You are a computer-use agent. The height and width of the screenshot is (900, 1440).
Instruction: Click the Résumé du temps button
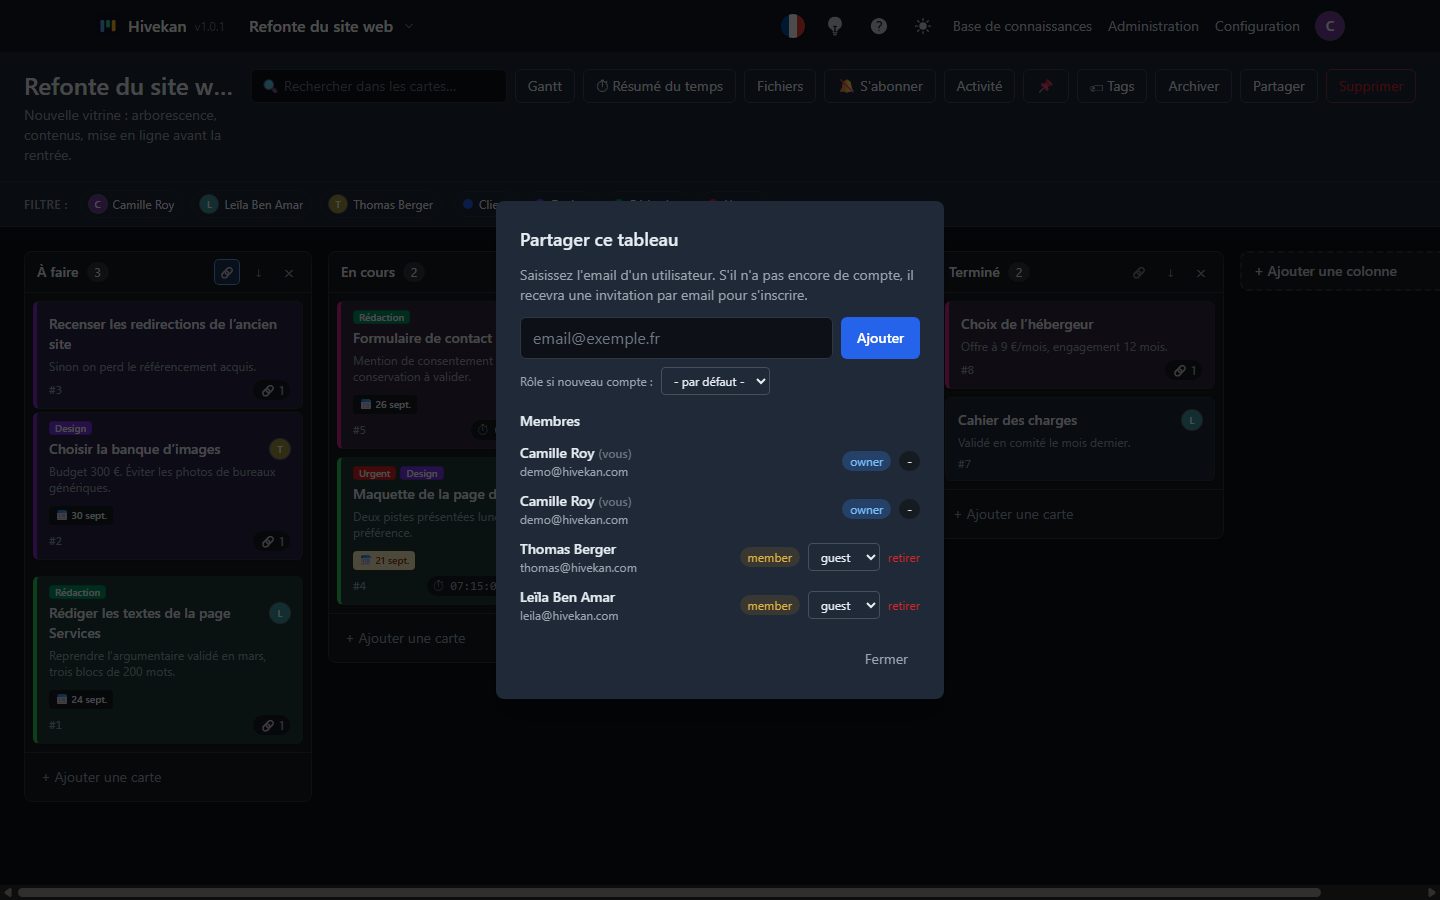[x=660, y=86]
